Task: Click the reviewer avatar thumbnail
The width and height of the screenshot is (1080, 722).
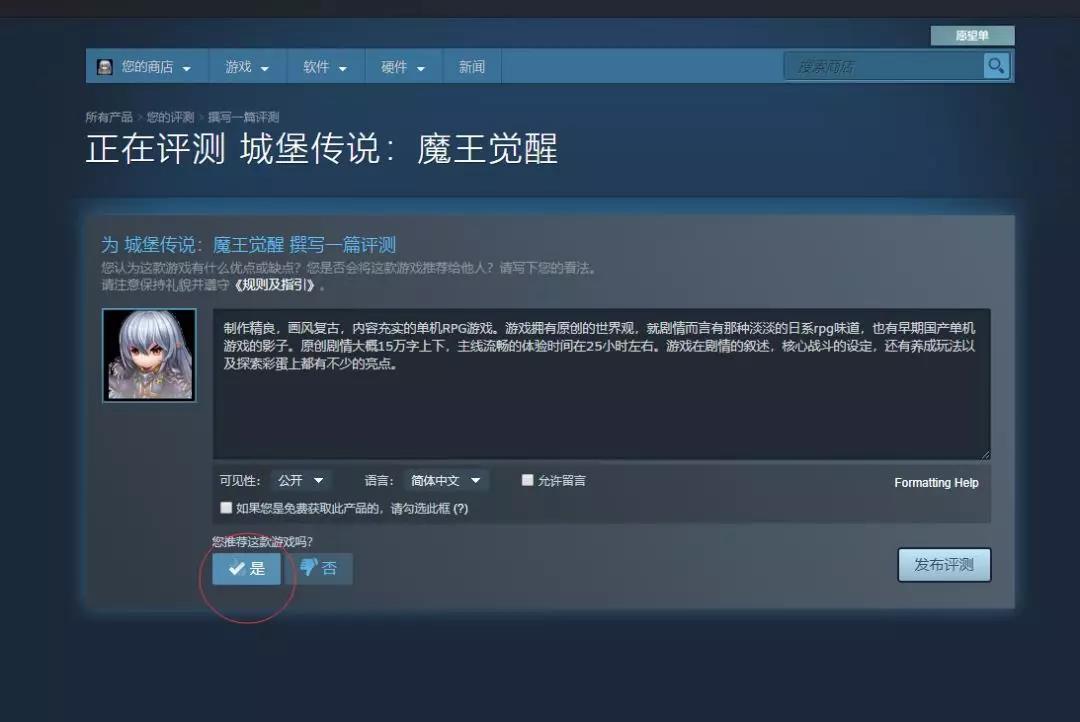Action: point(149,355)
